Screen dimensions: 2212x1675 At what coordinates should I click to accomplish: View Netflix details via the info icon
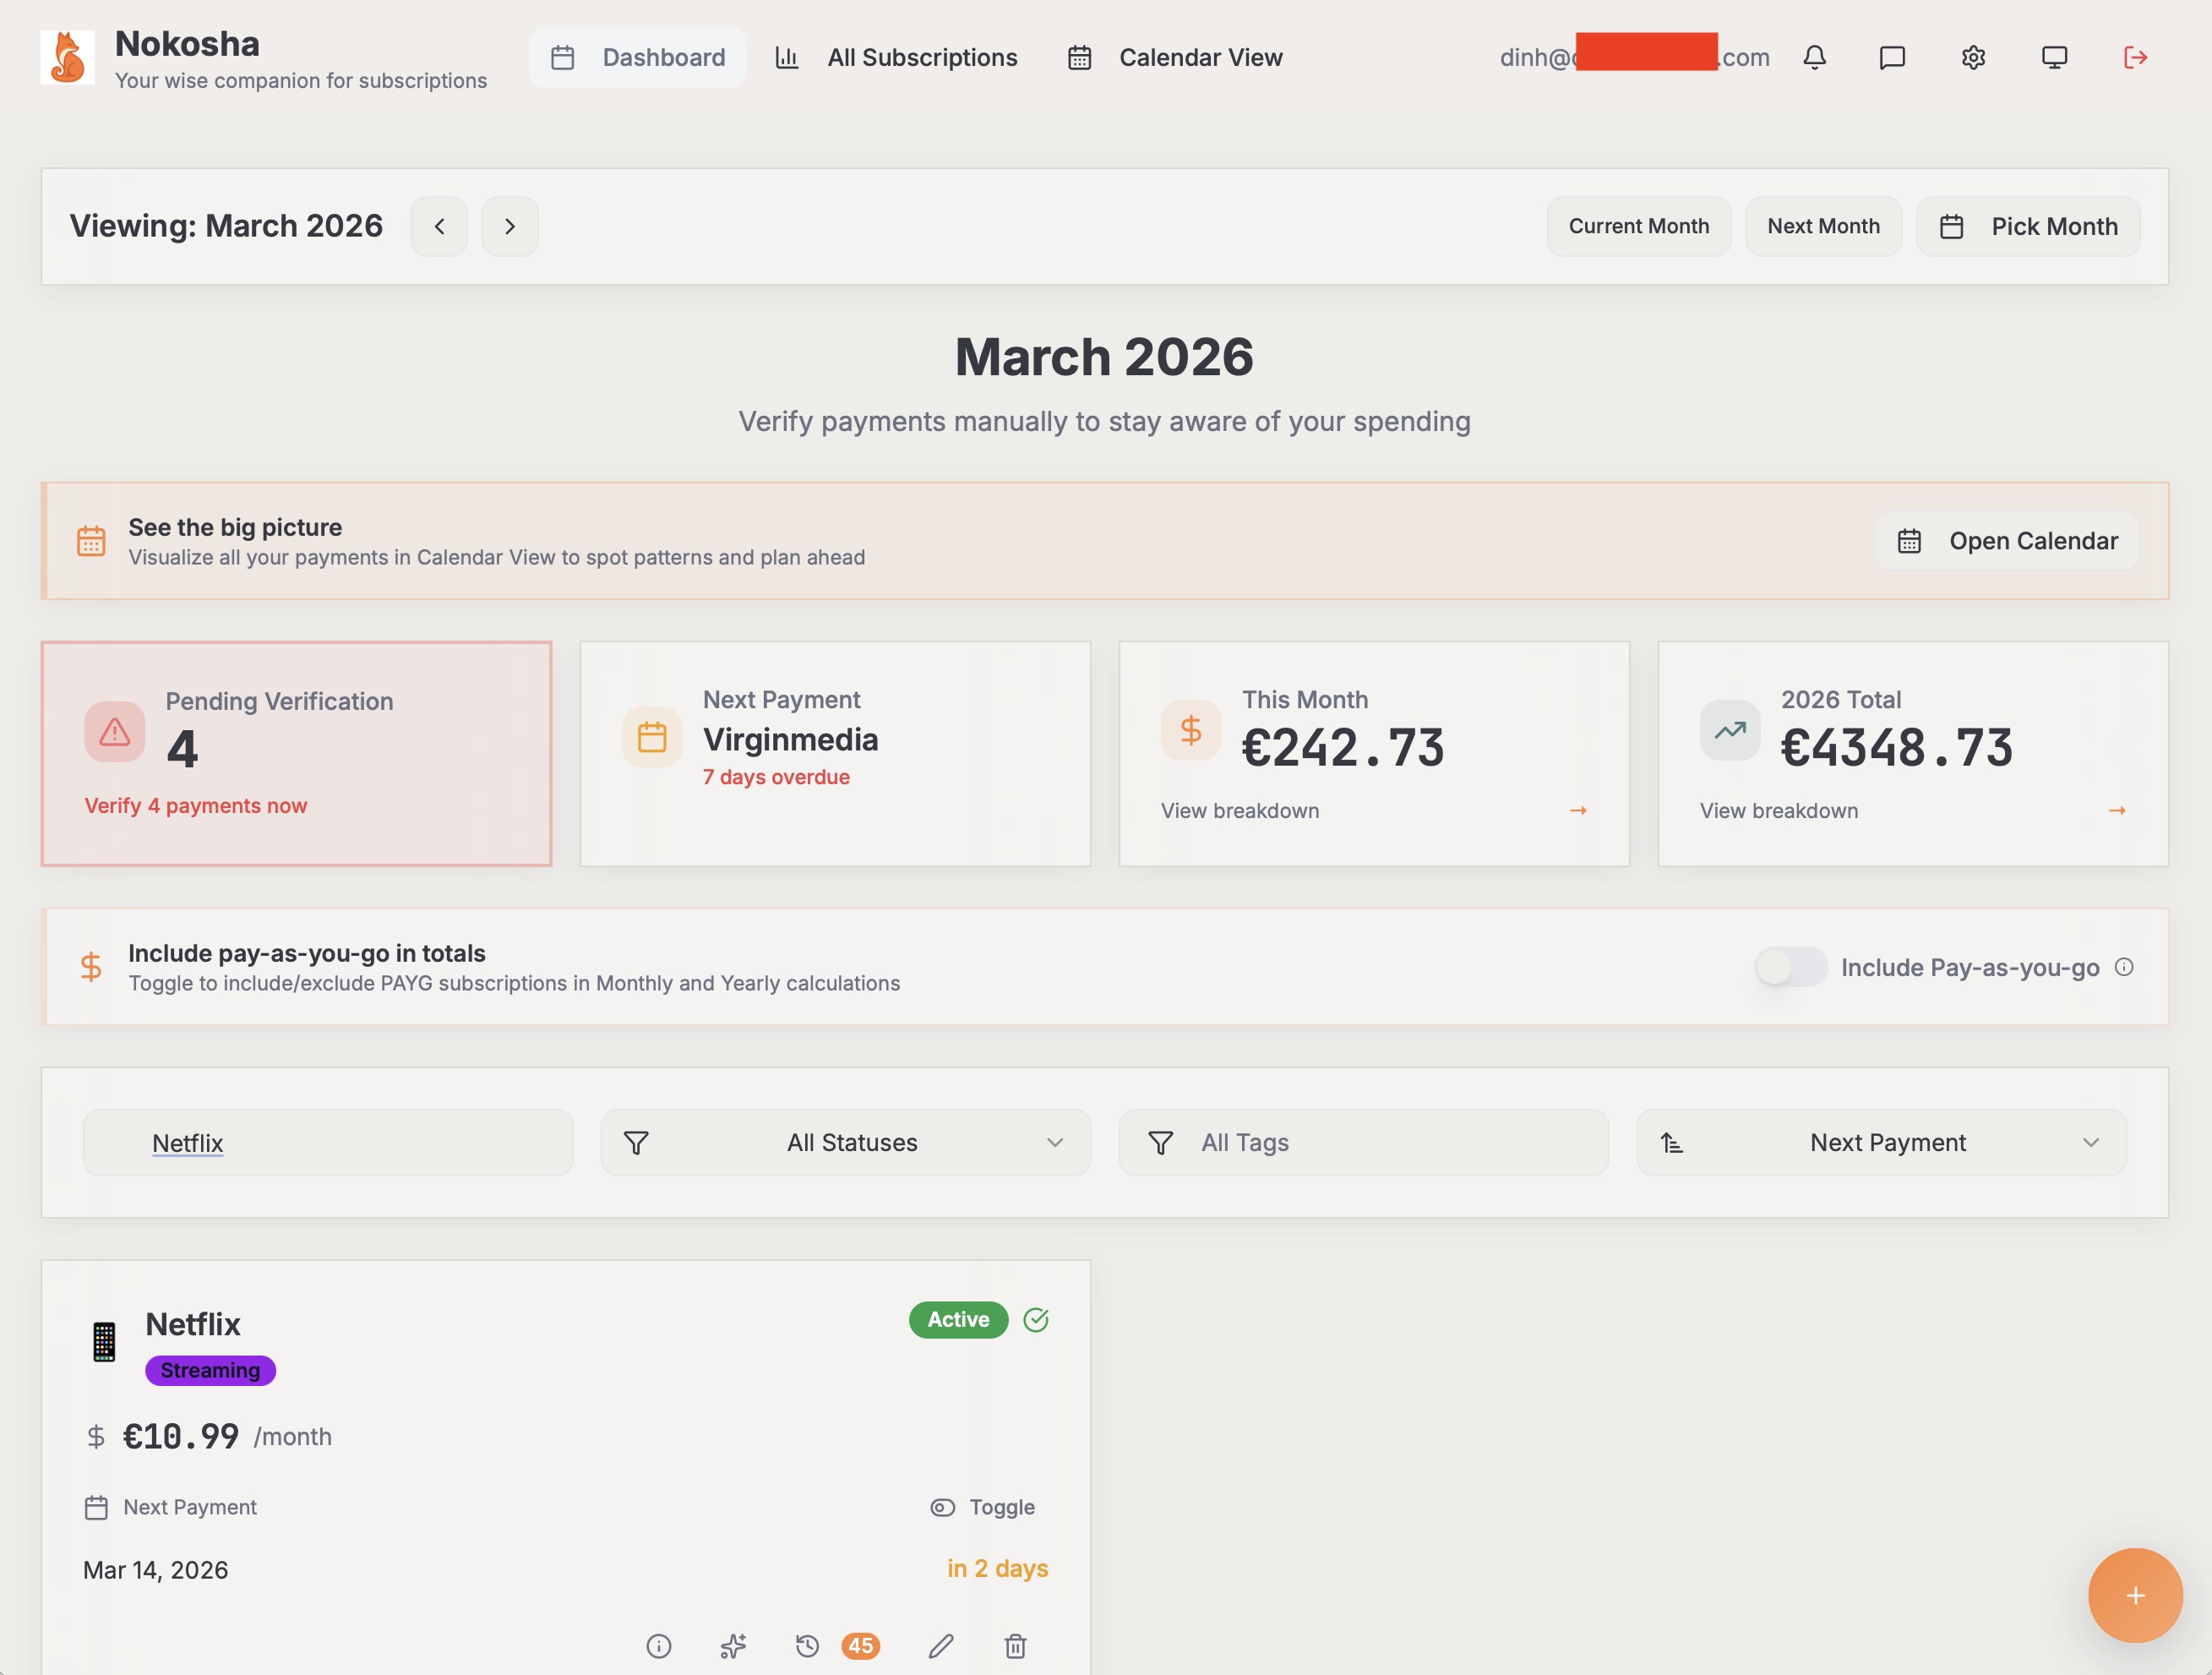(x=659, y=1646)
